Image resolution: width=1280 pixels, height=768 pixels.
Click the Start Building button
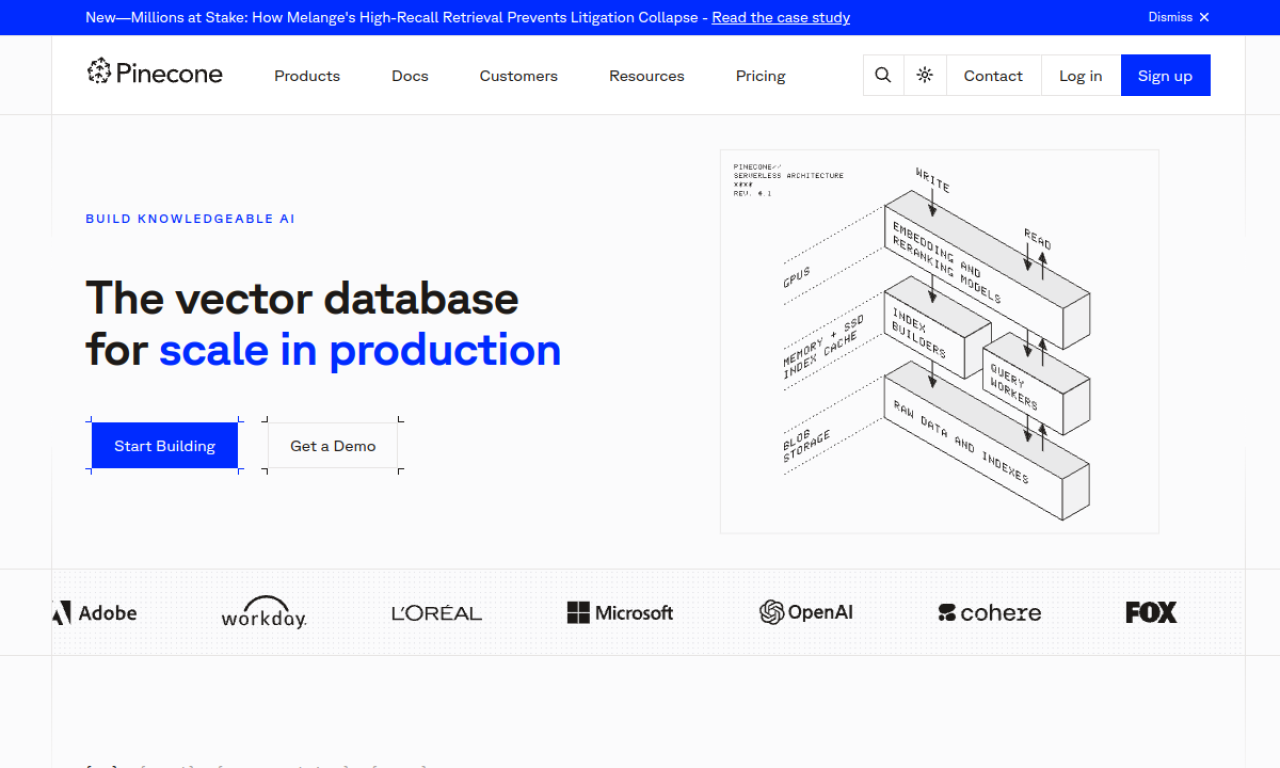tap(165, 446)
